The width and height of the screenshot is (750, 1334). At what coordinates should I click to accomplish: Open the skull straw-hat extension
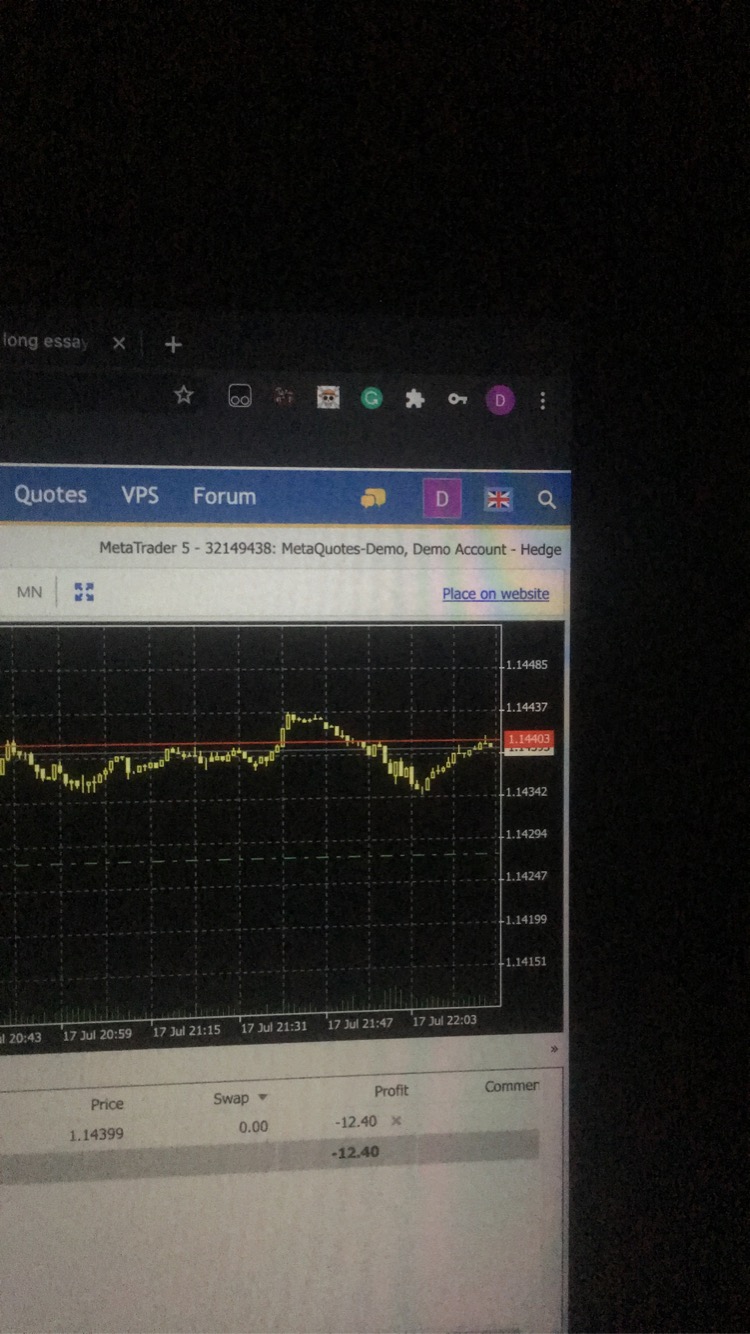click(328, 398)
